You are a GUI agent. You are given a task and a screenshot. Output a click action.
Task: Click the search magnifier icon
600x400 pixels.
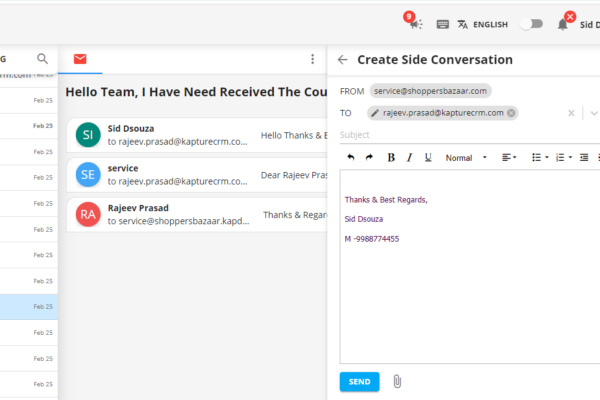click(42, 59)
